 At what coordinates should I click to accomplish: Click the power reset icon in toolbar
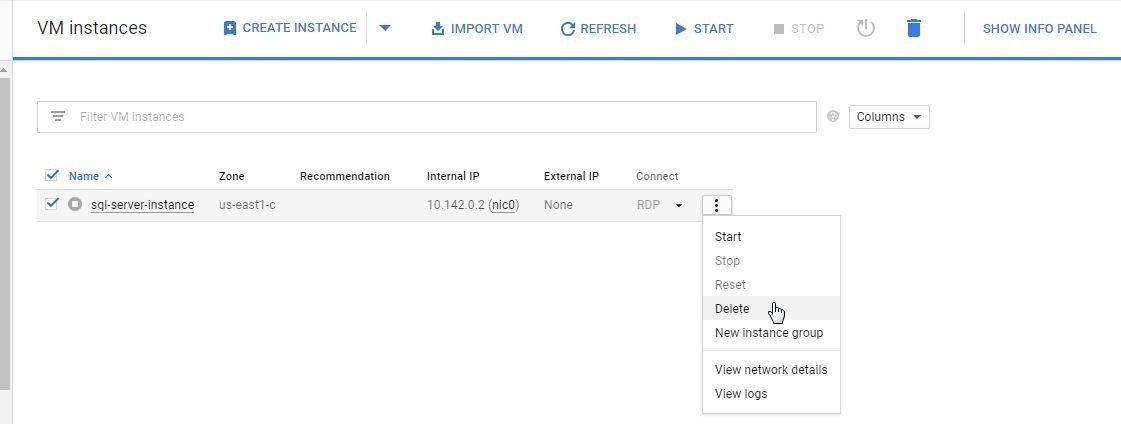[866, 28]
